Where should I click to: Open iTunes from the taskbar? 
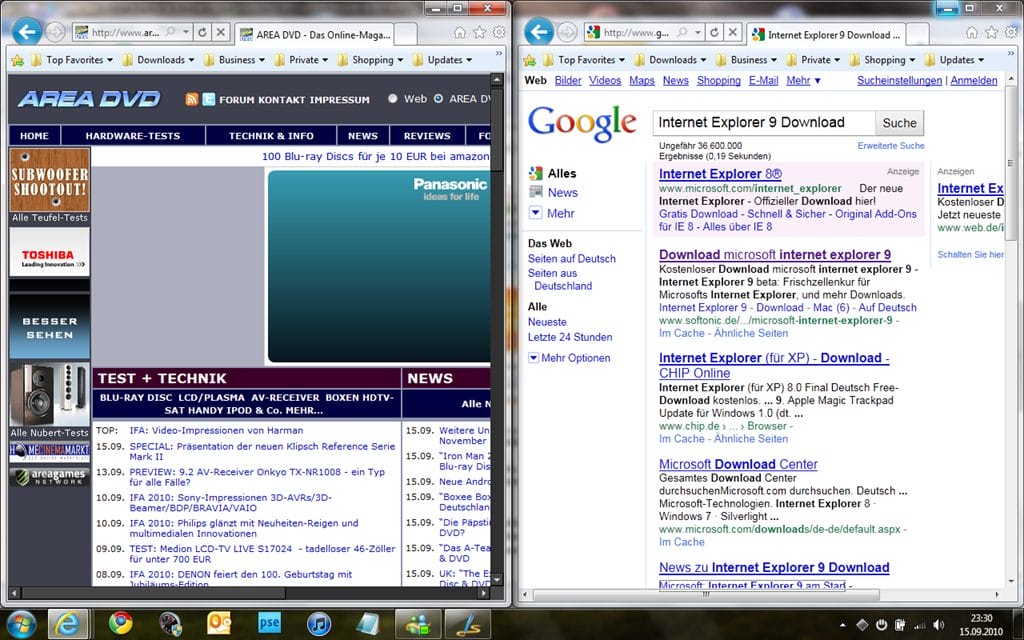pyautogui.click(x=319, y=623)
